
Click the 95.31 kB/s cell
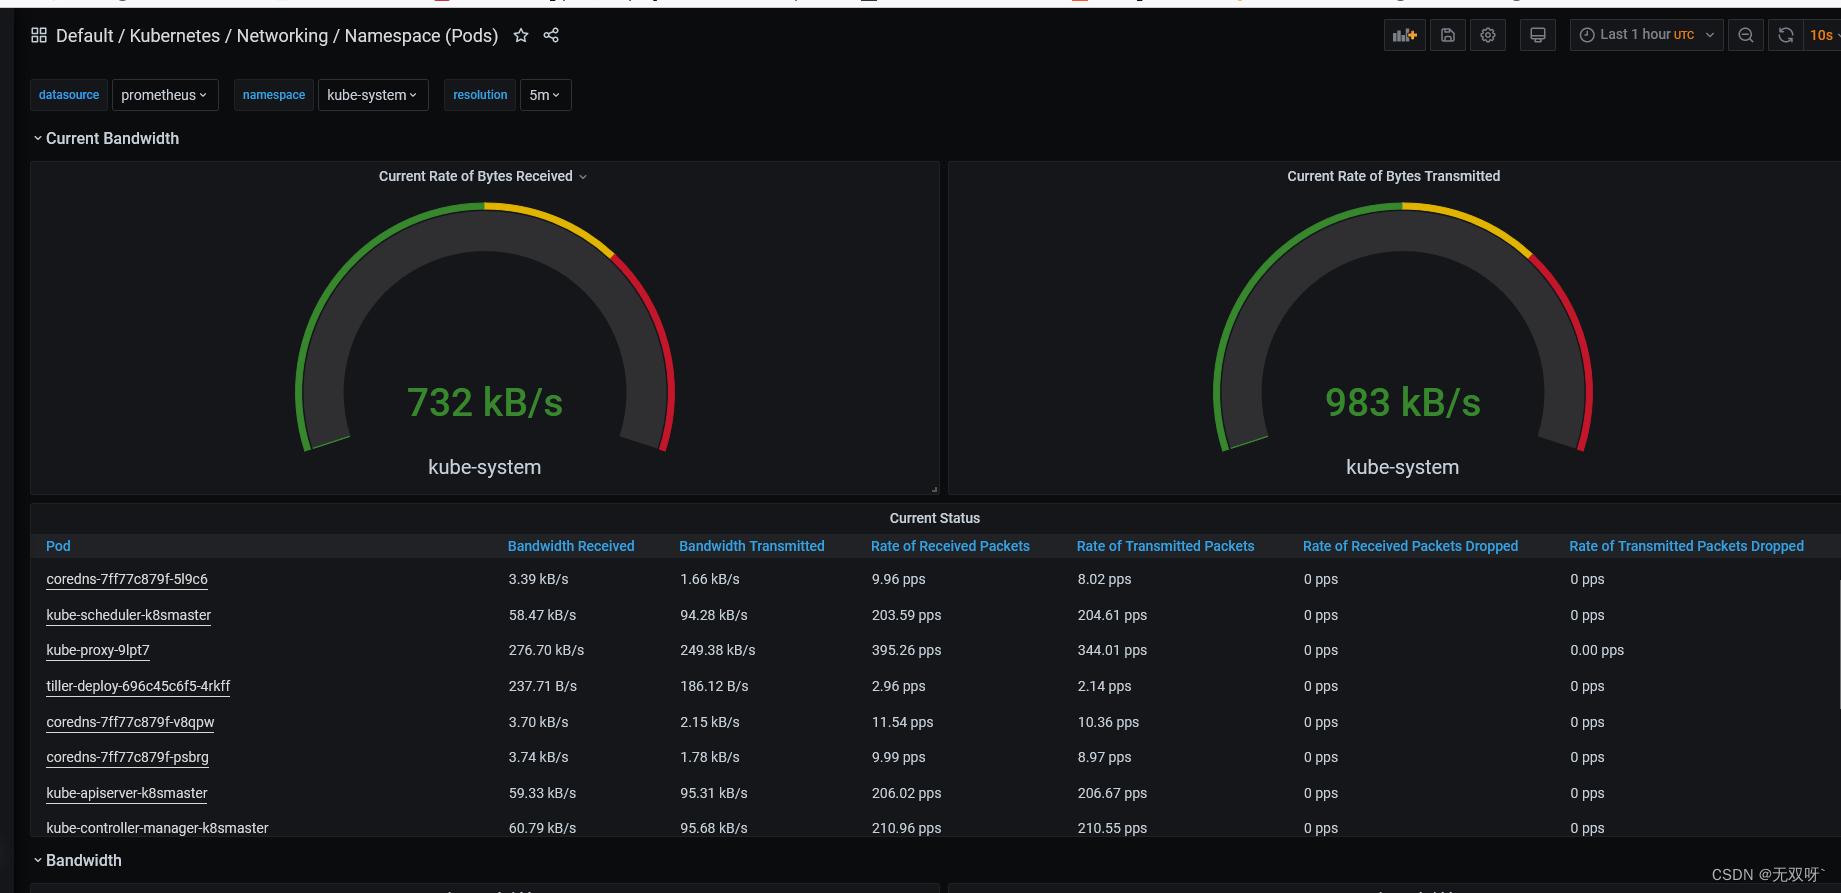coord(714,793)
